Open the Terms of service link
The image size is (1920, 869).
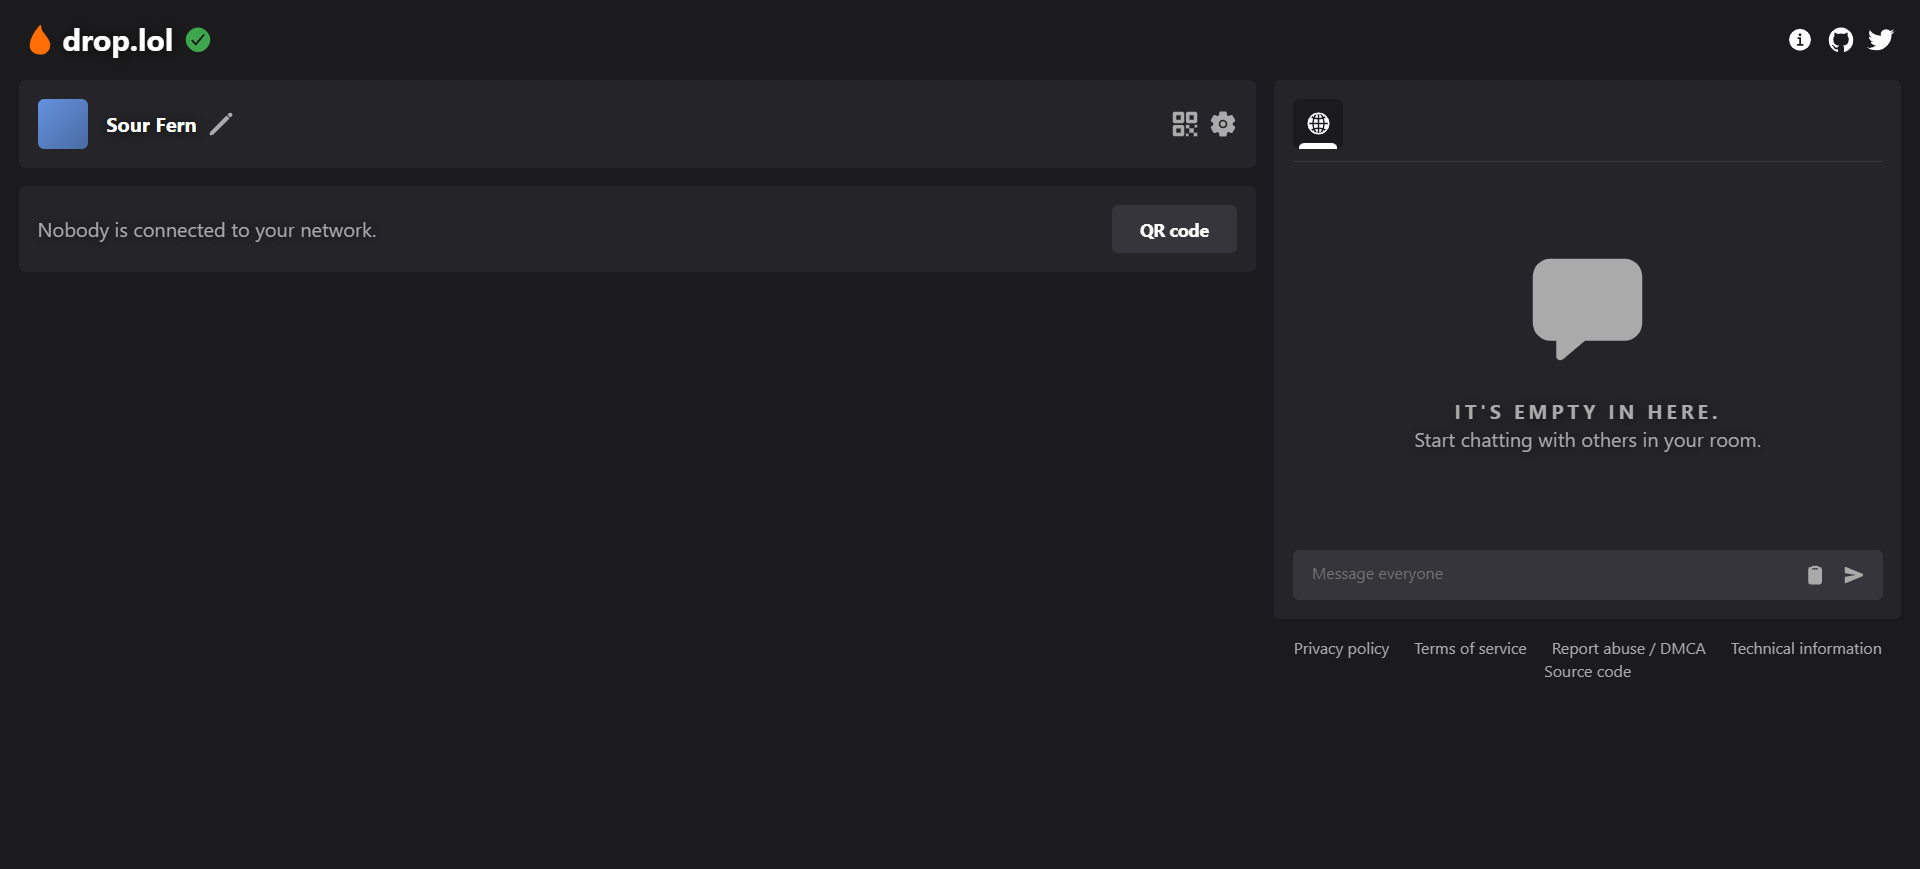tap(1470, 649)
